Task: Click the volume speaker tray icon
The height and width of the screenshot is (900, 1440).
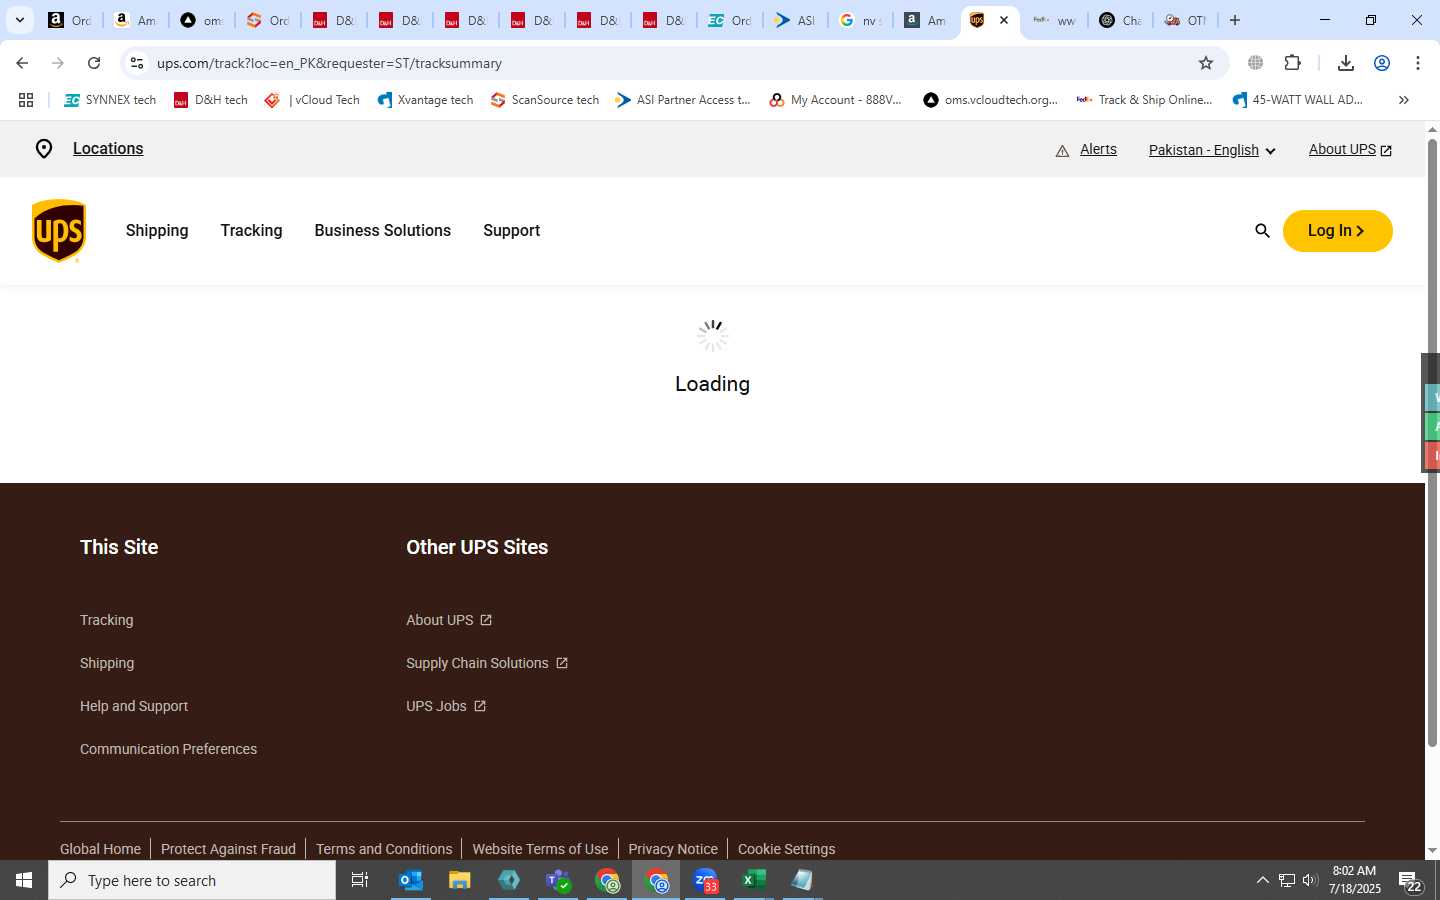Action: [1310, 880]
